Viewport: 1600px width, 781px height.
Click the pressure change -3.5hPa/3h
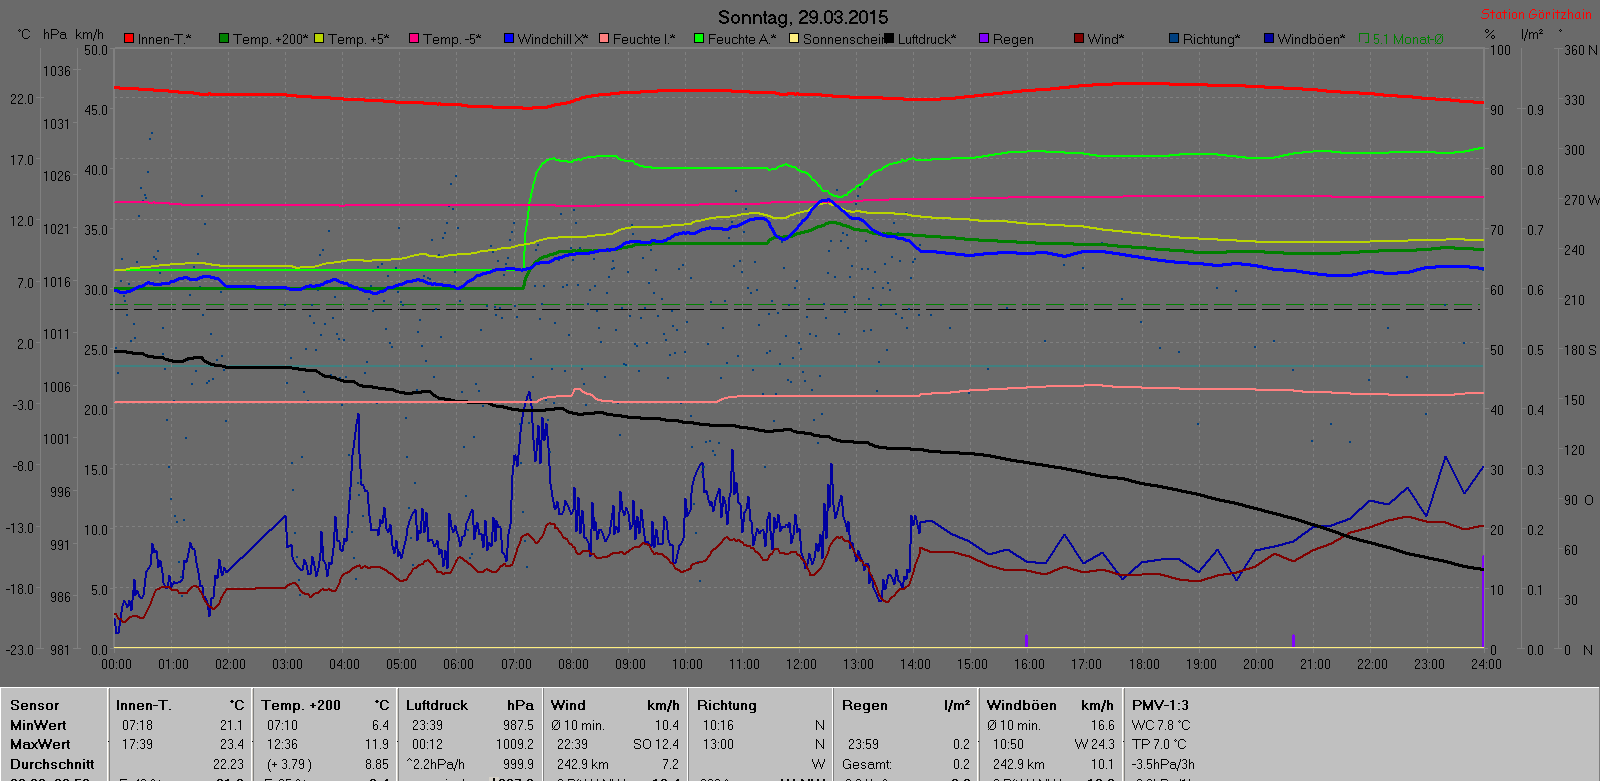pyautogui.click(x=1165, y=764)
